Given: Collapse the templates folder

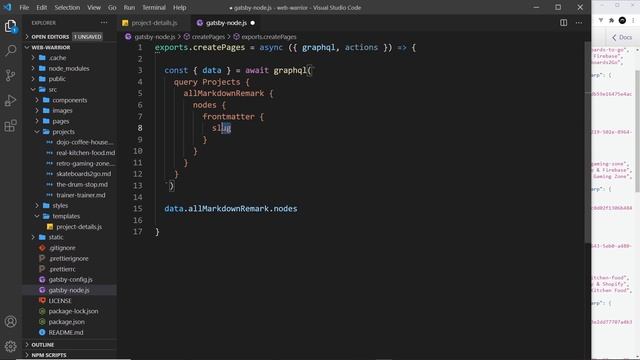Looking at the screenshot, I should pyautogui.click(x=69, y=216).
